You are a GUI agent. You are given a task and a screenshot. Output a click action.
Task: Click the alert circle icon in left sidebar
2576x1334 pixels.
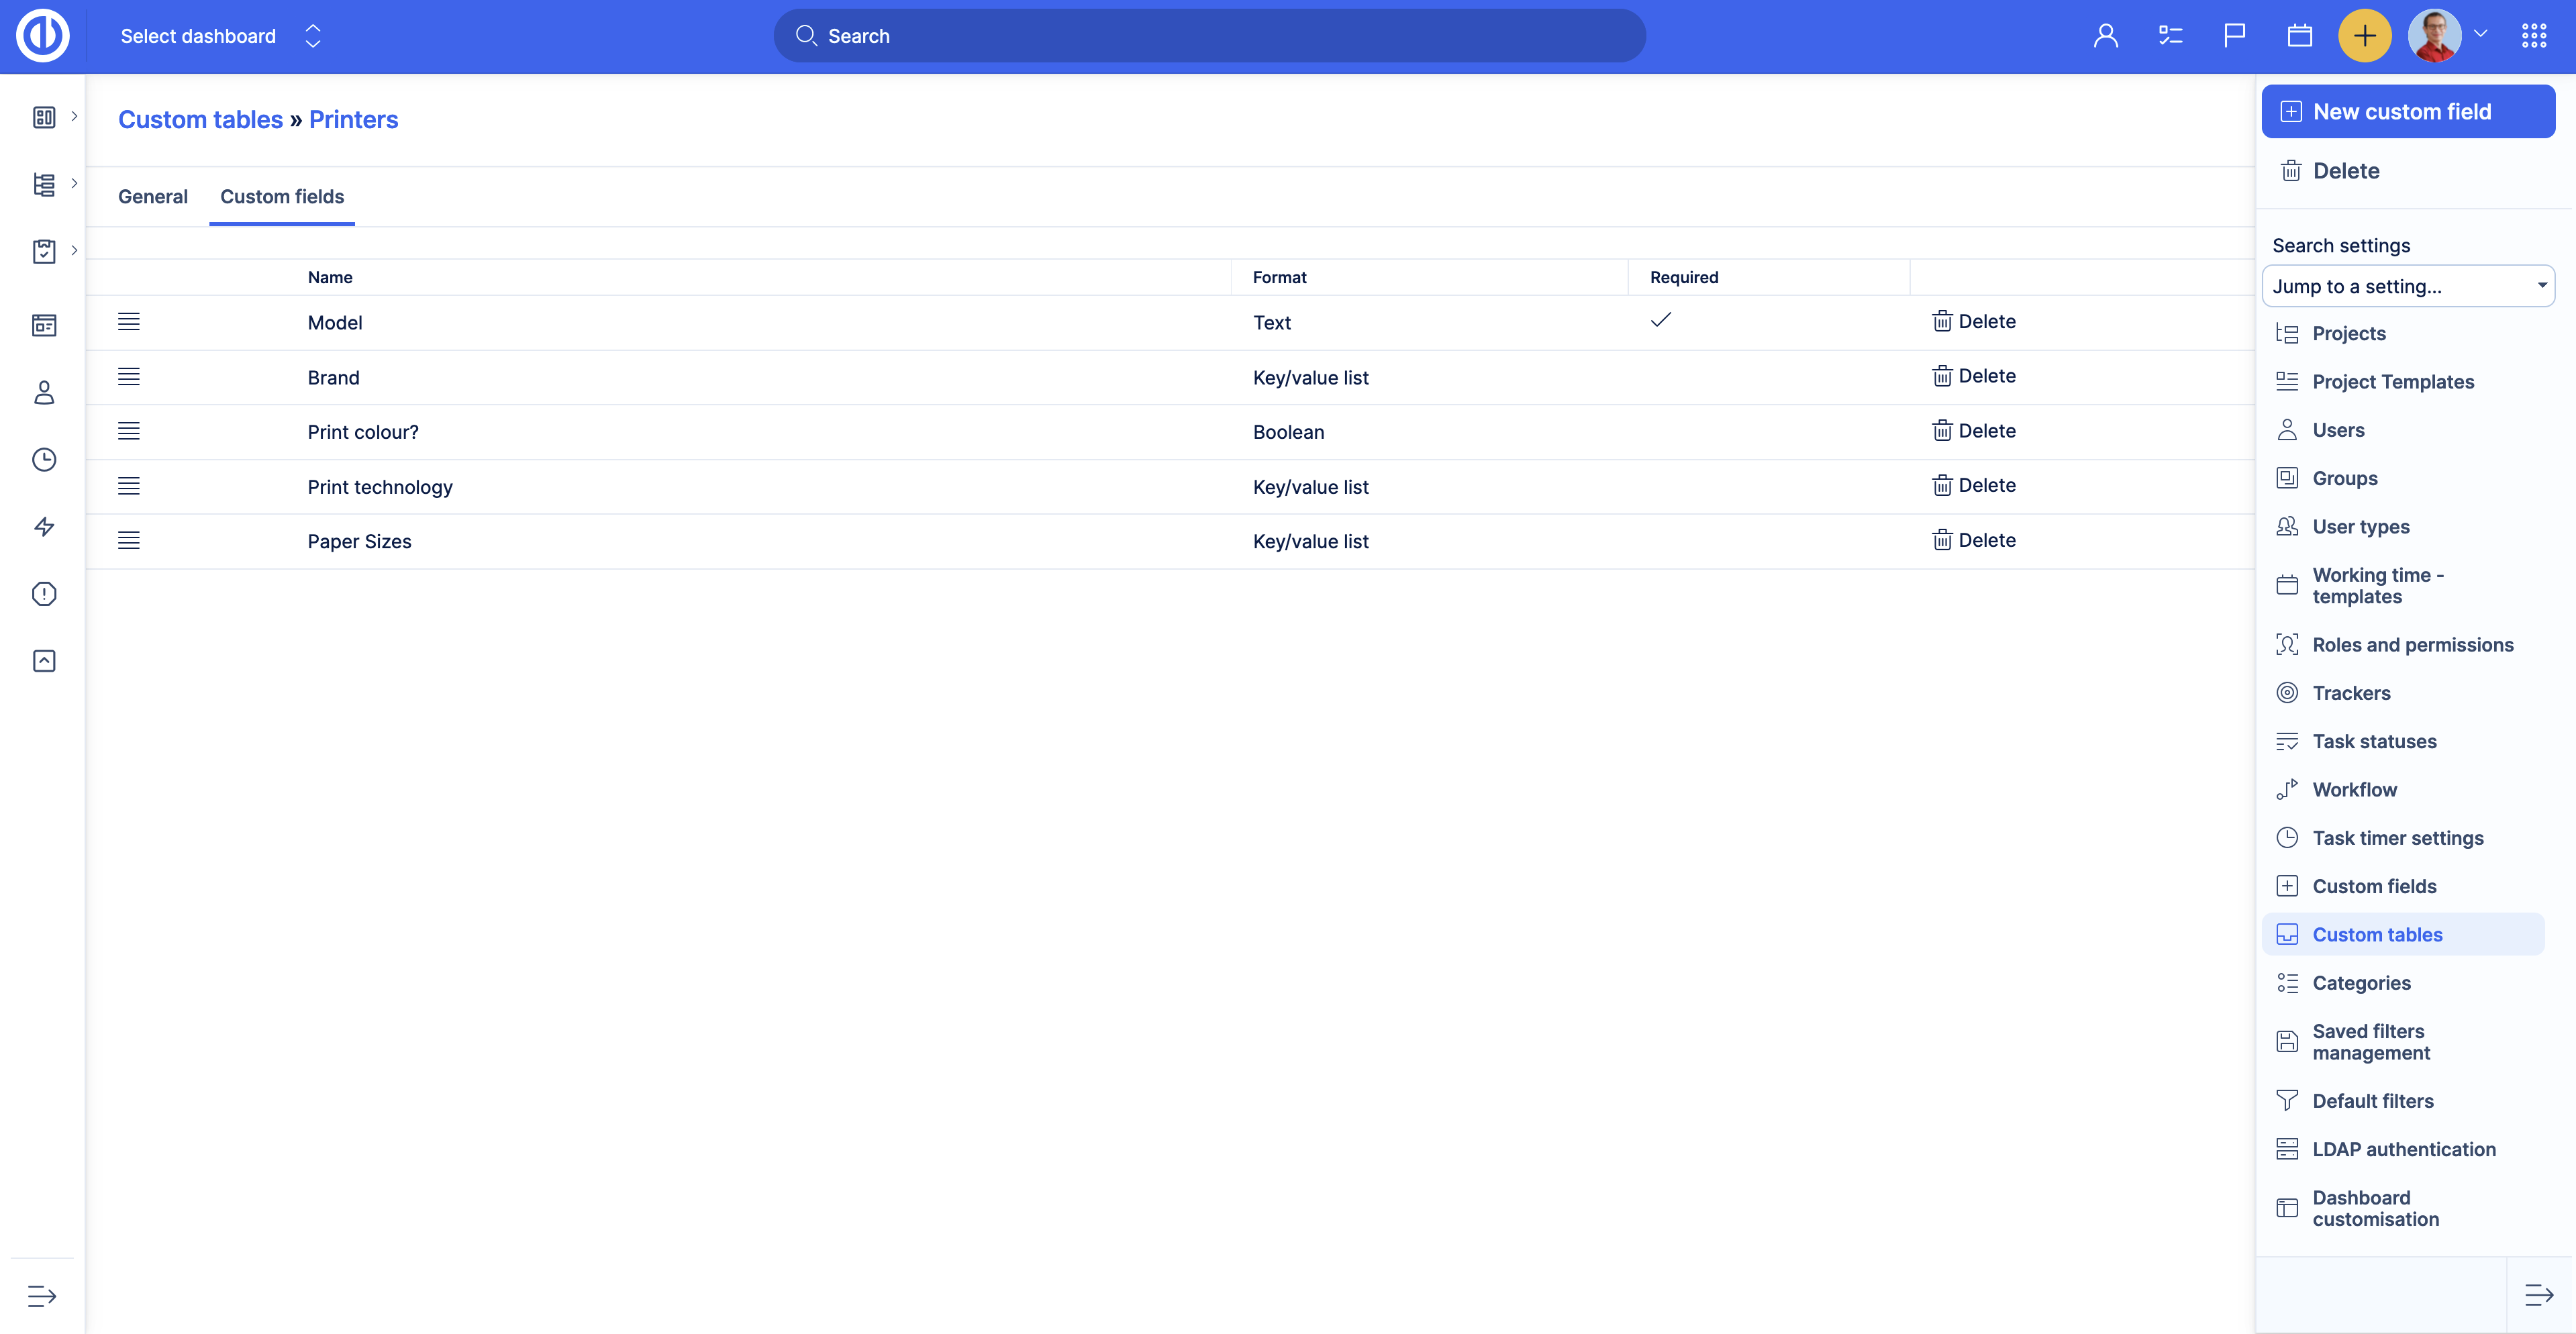point(44,594)
